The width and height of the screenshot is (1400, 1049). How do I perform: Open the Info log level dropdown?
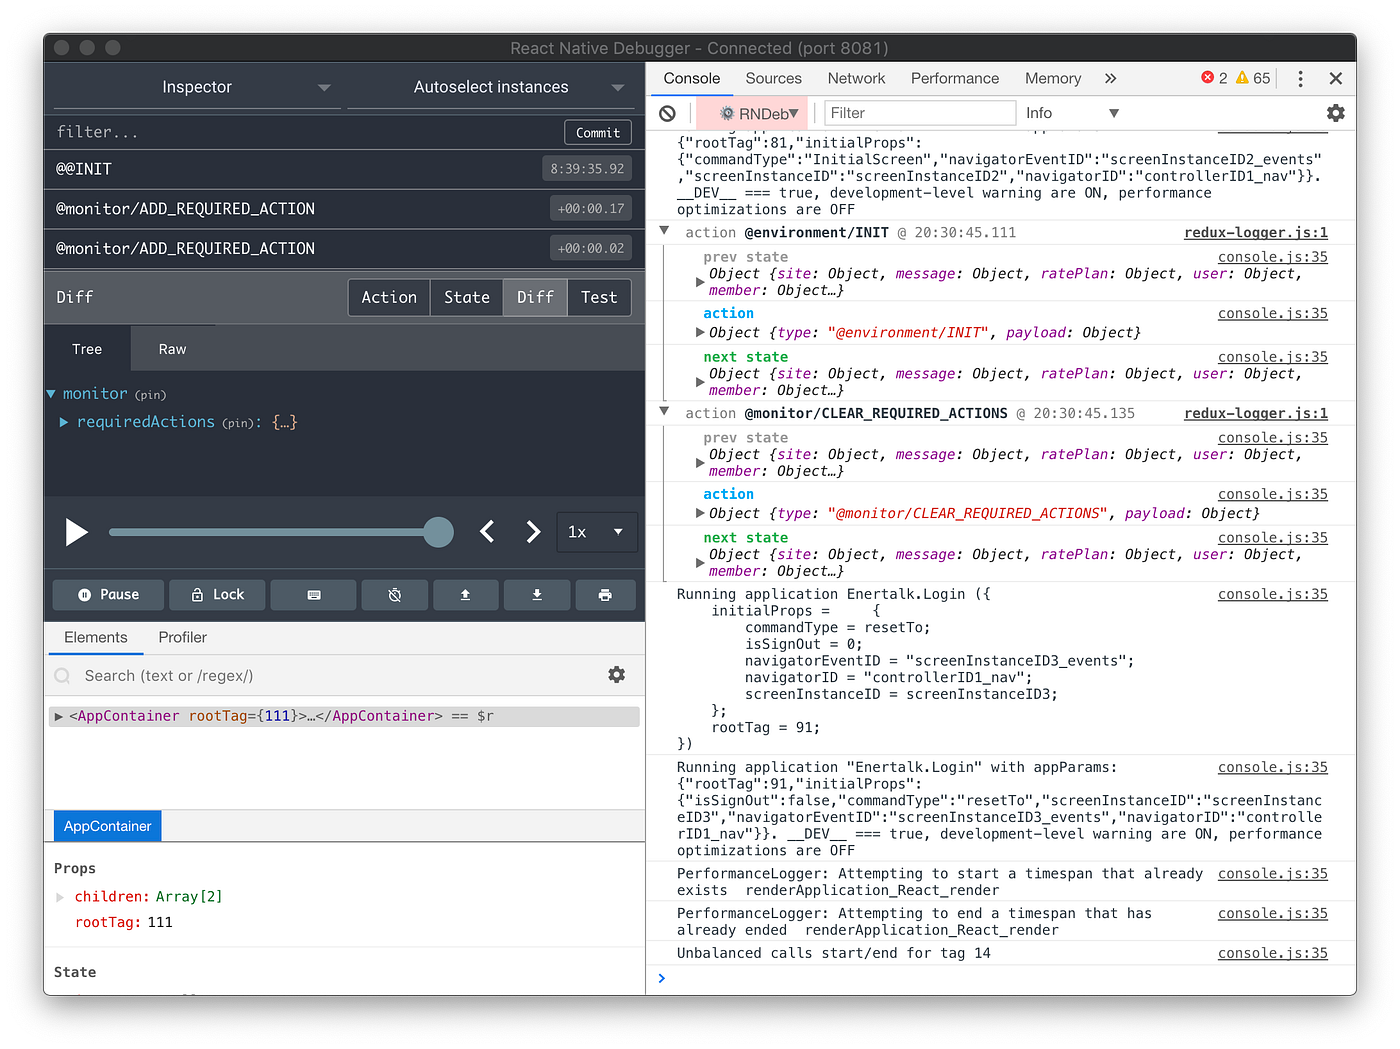1070,113
